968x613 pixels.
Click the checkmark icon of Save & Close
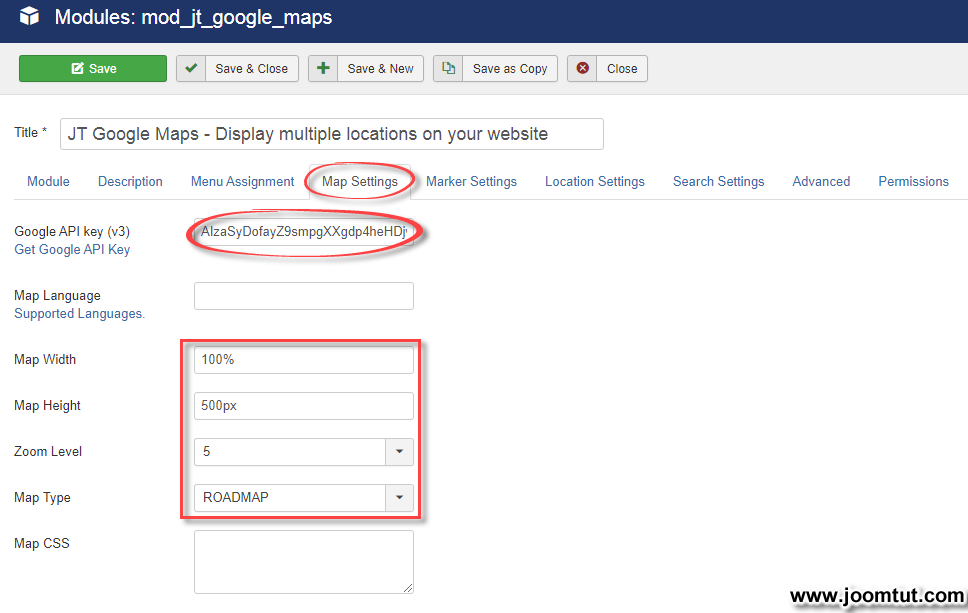(x=191, y=69)
